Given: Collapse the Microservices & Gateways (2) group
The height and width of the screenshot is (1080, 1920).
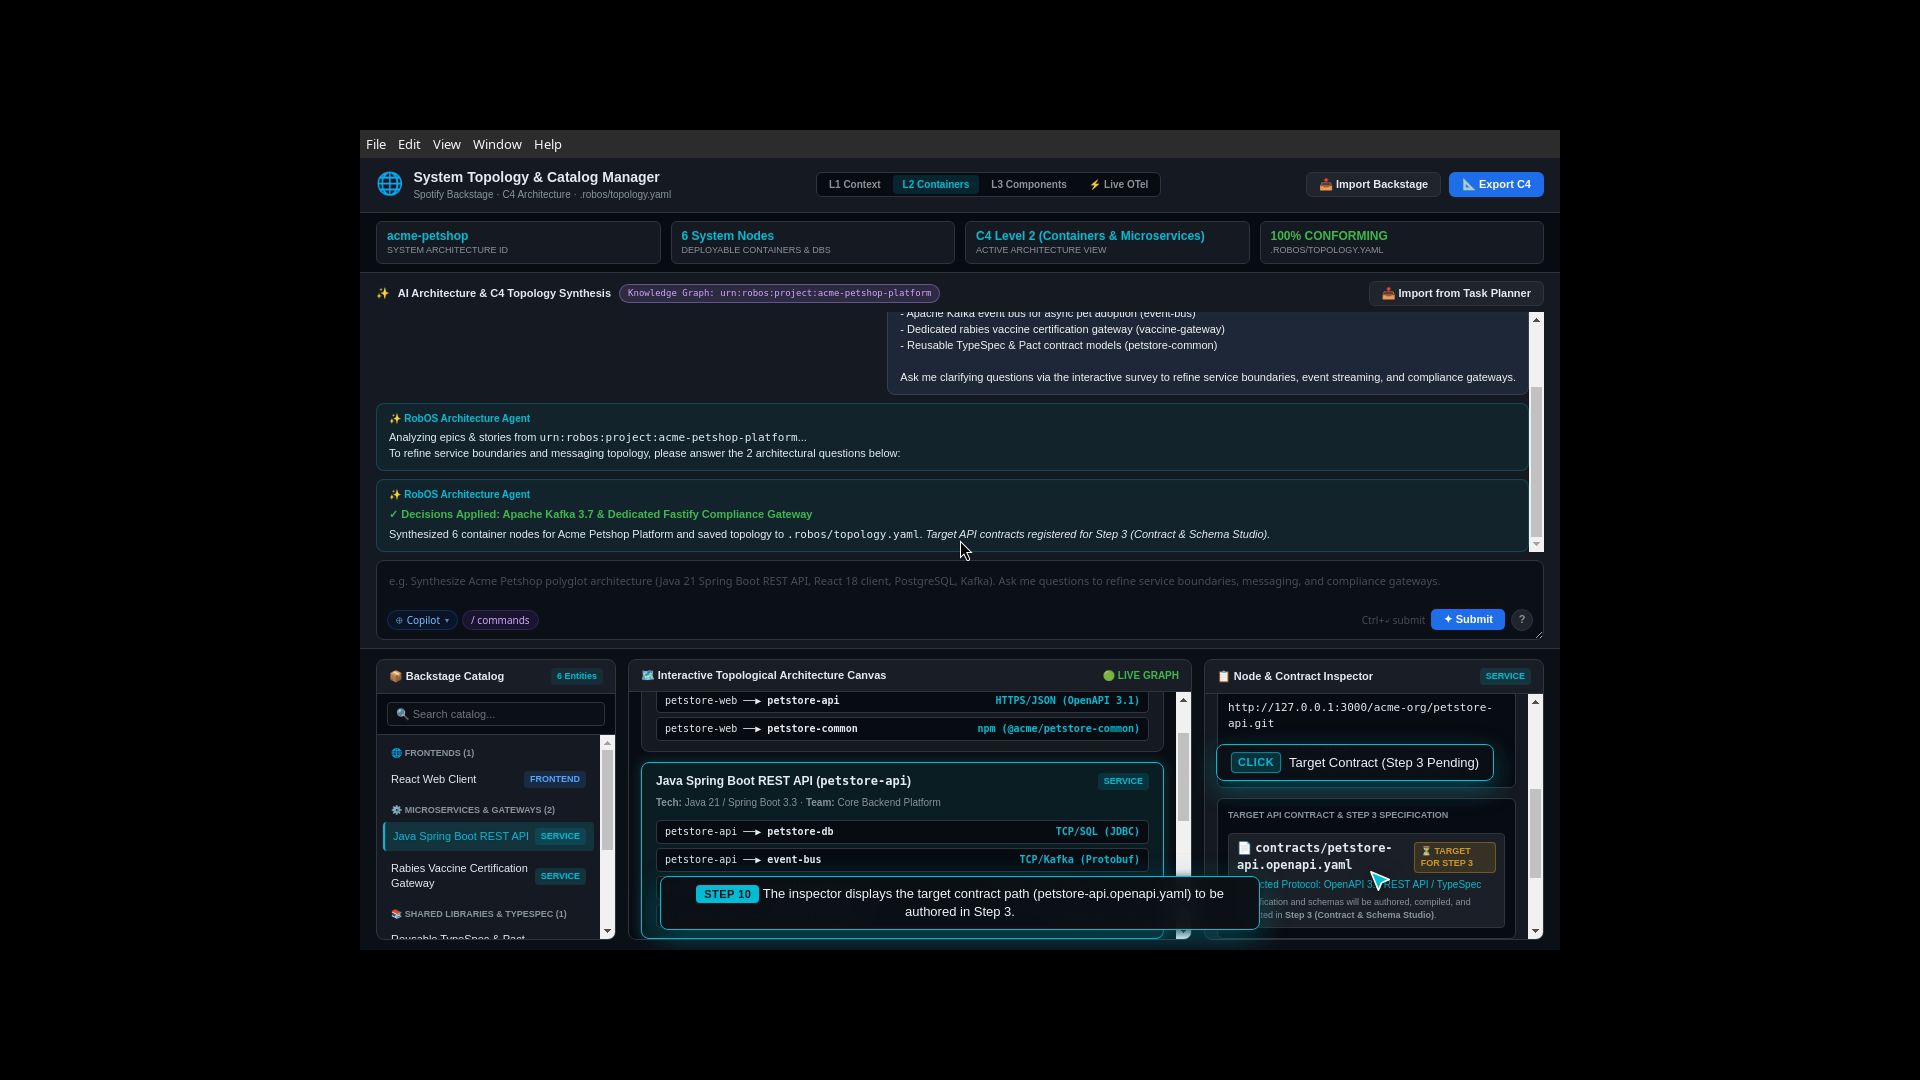Looking at the screenshot, I should pos(473,810).
